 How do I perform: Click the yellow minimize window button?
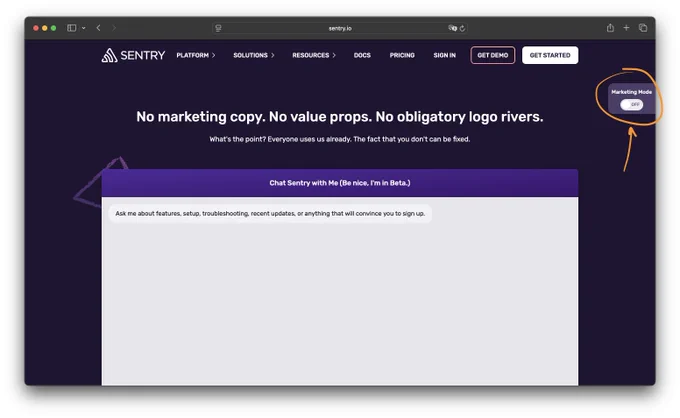click(45, 28)
